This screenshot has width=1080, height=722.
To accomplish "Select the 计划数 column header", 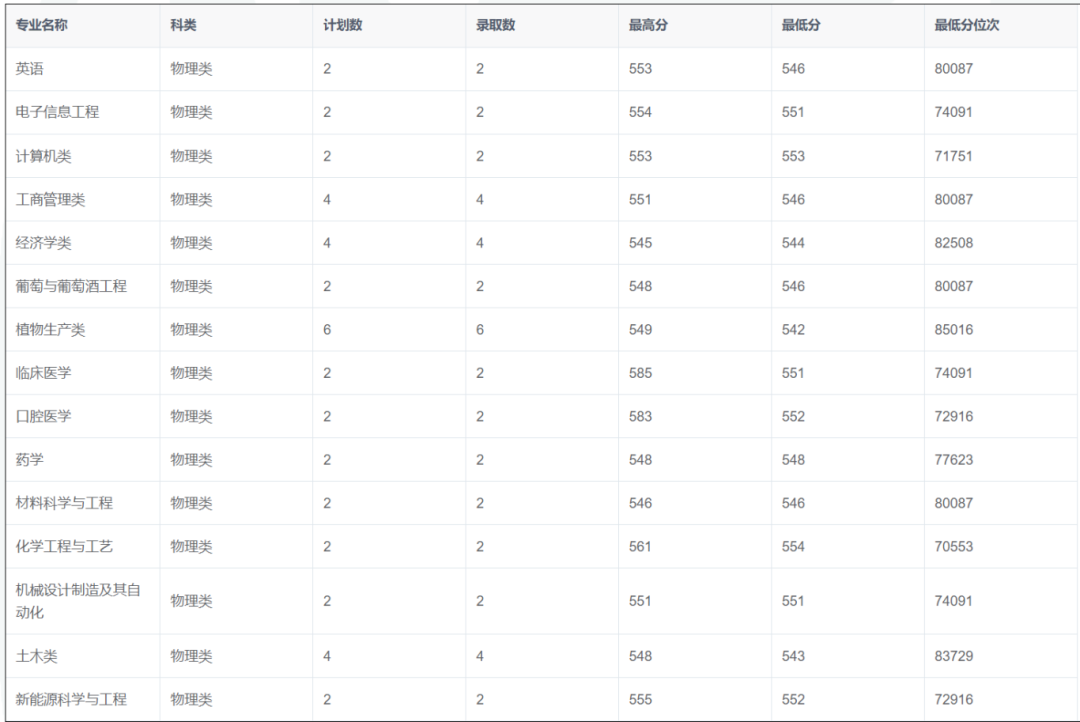I will pyautogui.click(x=342, y=25).
